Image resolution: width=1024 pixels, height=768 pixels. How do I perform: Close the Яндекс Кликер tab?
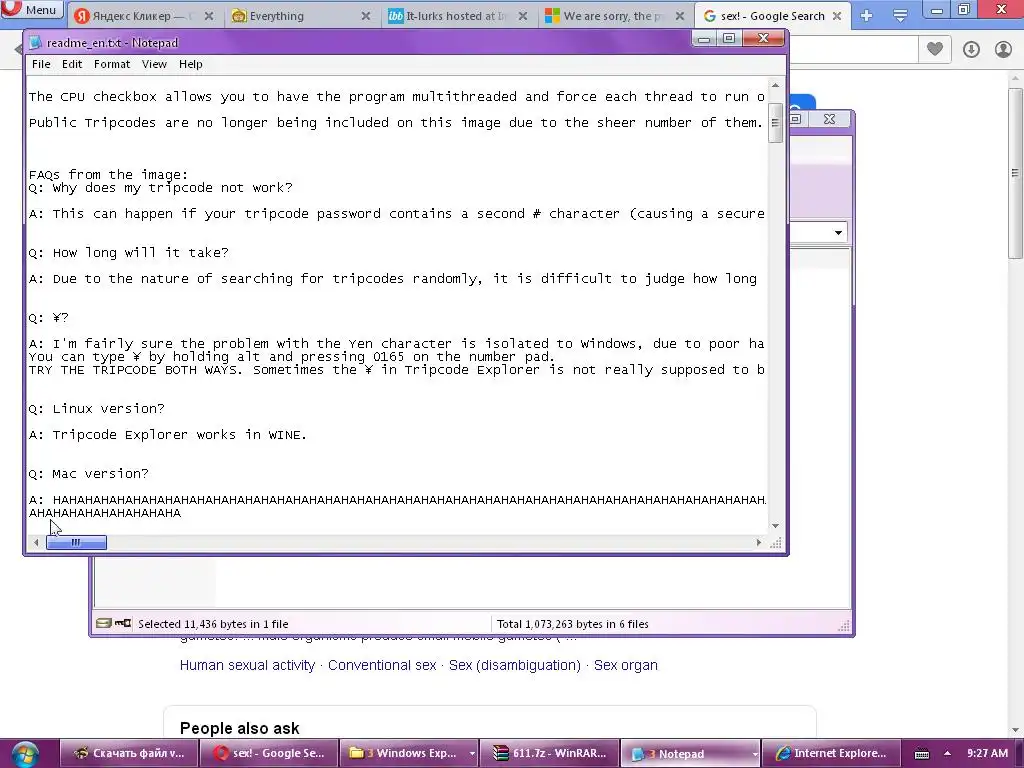tap(209, 16)
